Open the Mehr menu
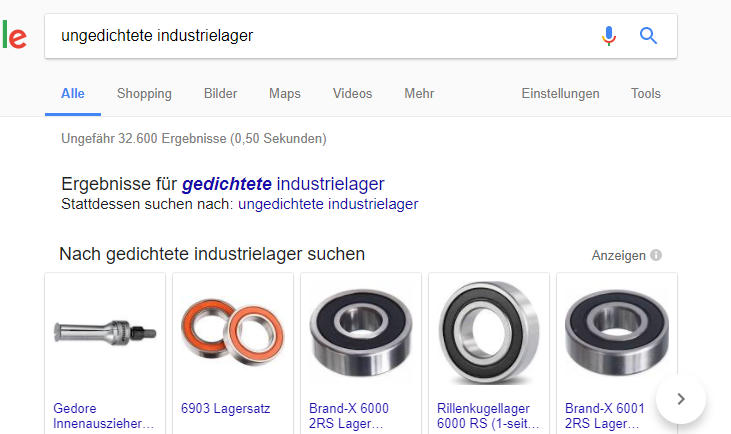 coord(419,94)
